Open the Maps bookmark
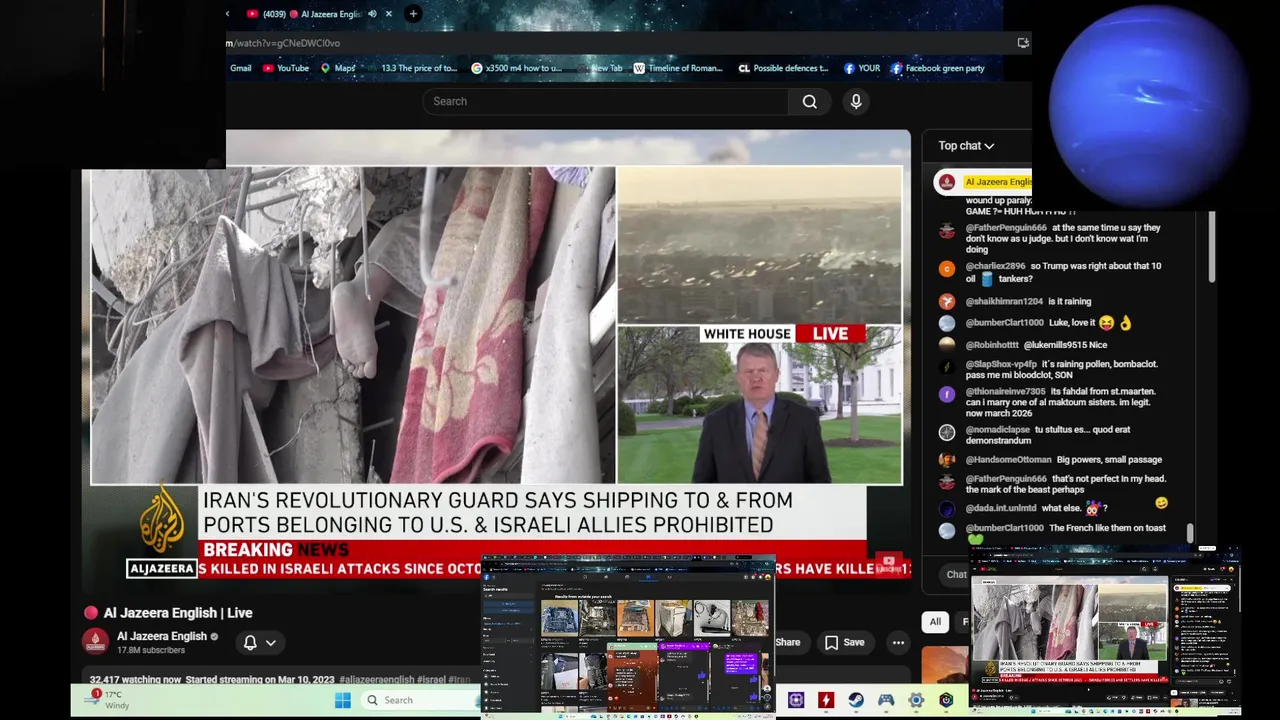Viewport: 1280px width, 720px height. coord(338,68)
